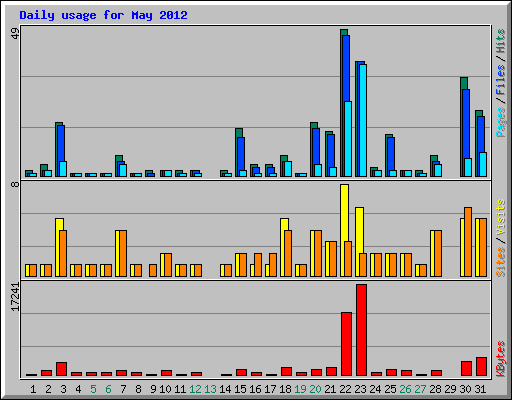Click the tallest red KBytes bar on day 23
512x400 pixels.
pyautogui.click(x=361, y=330)
